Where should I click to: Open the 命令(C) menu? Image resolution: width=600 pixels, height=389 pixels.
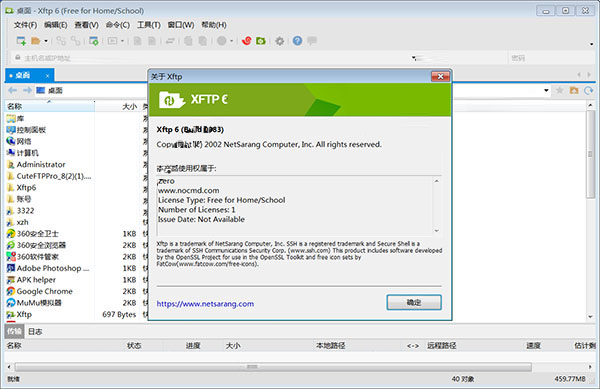tap(118, 25)
